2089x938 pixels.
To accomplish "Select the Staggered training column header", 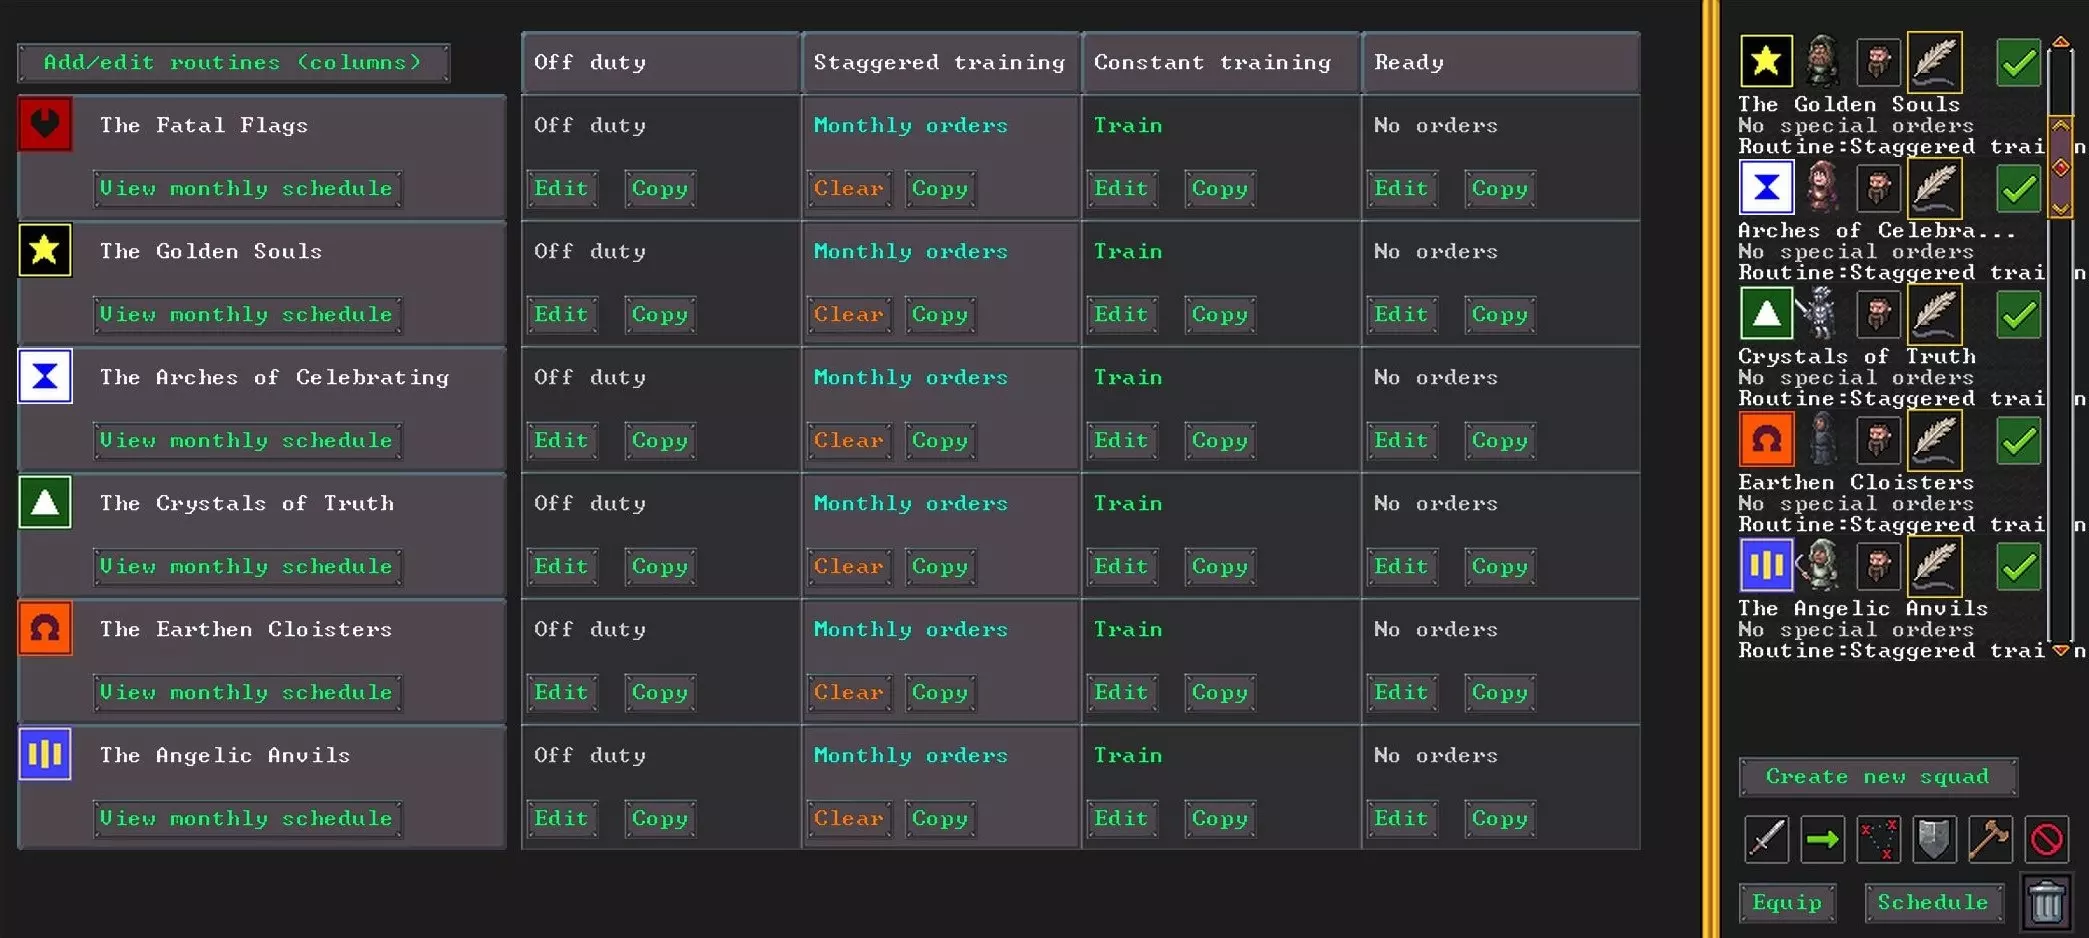I will (x=939, y=62).
